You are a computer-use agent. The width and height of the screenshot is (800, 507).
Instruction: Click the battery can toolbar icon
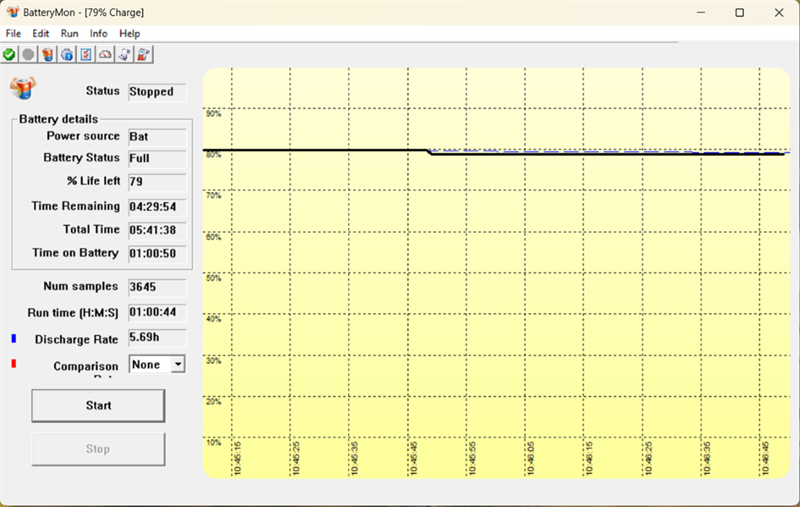[47, 54]
